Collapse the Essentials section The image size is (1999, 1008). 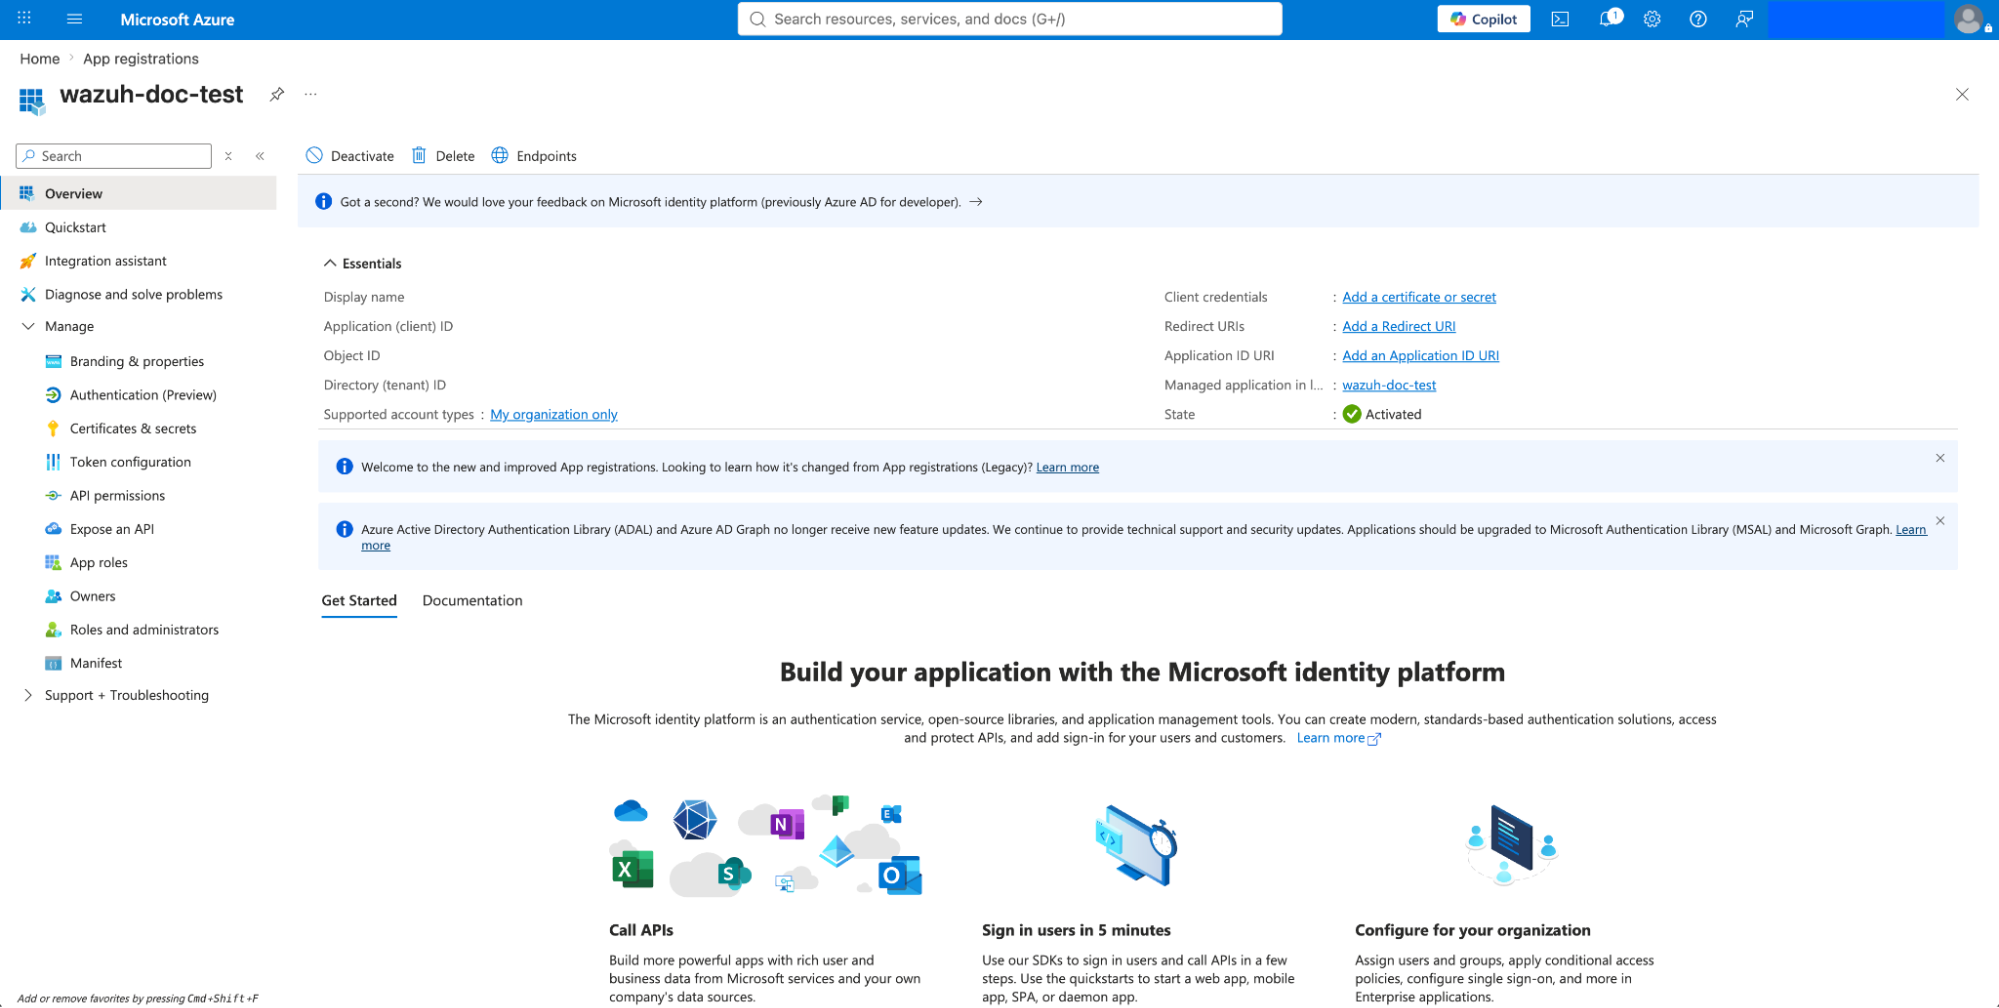coord(330,264)
